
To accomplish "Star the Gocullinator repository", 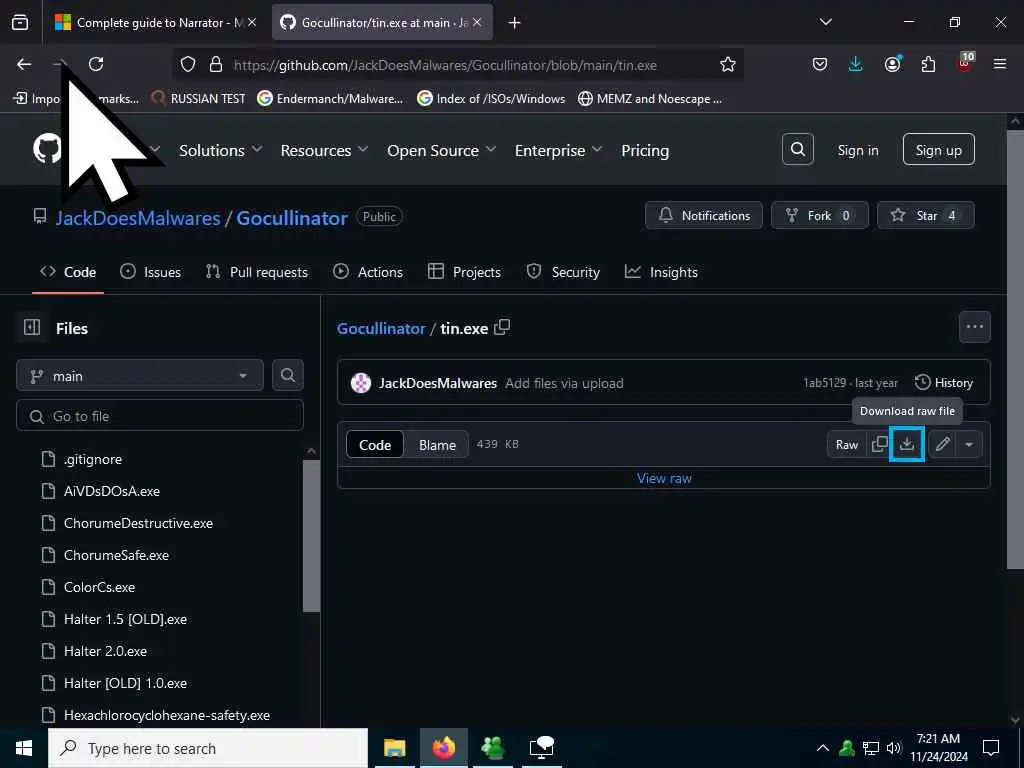I will 926,216.
